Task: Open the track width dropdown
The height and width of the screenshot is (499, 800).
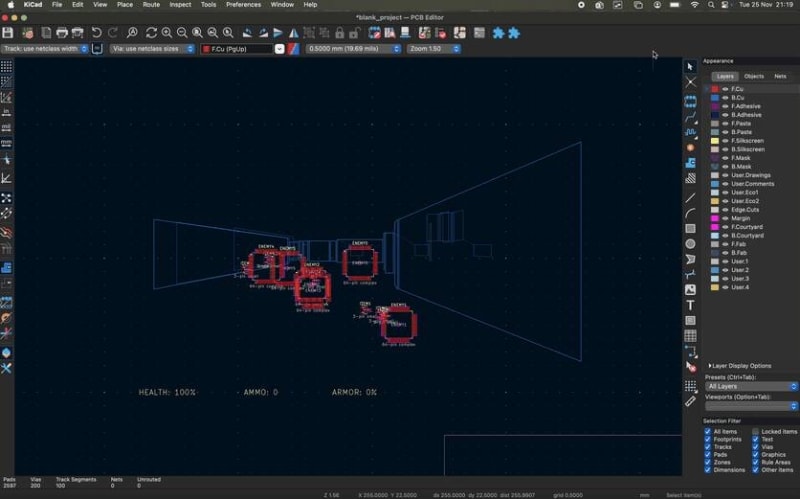Action: click(46, 48)
